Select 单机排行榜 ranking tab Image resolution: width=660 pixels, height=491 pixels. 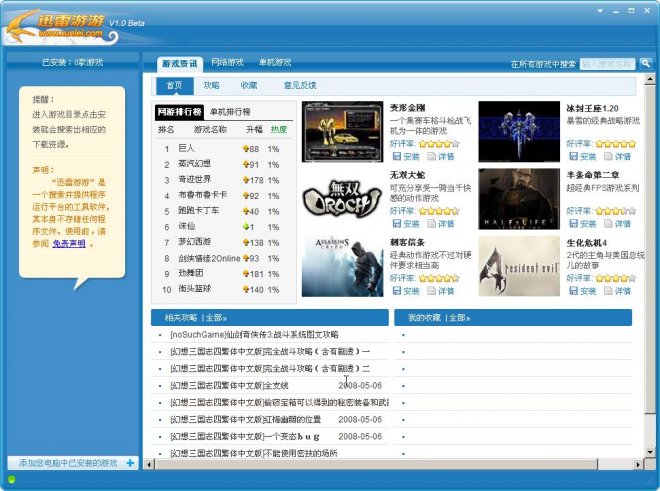point(230,112)
